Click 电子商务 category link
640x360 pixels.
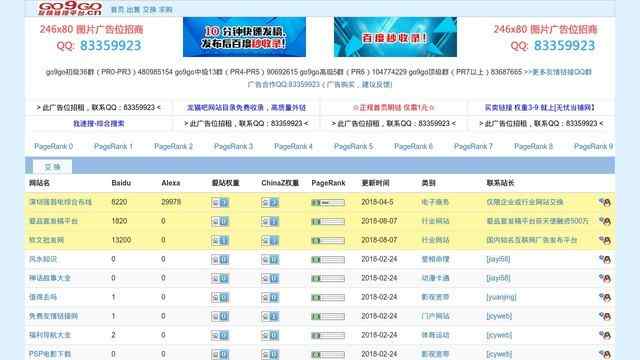tap(436, 202)
